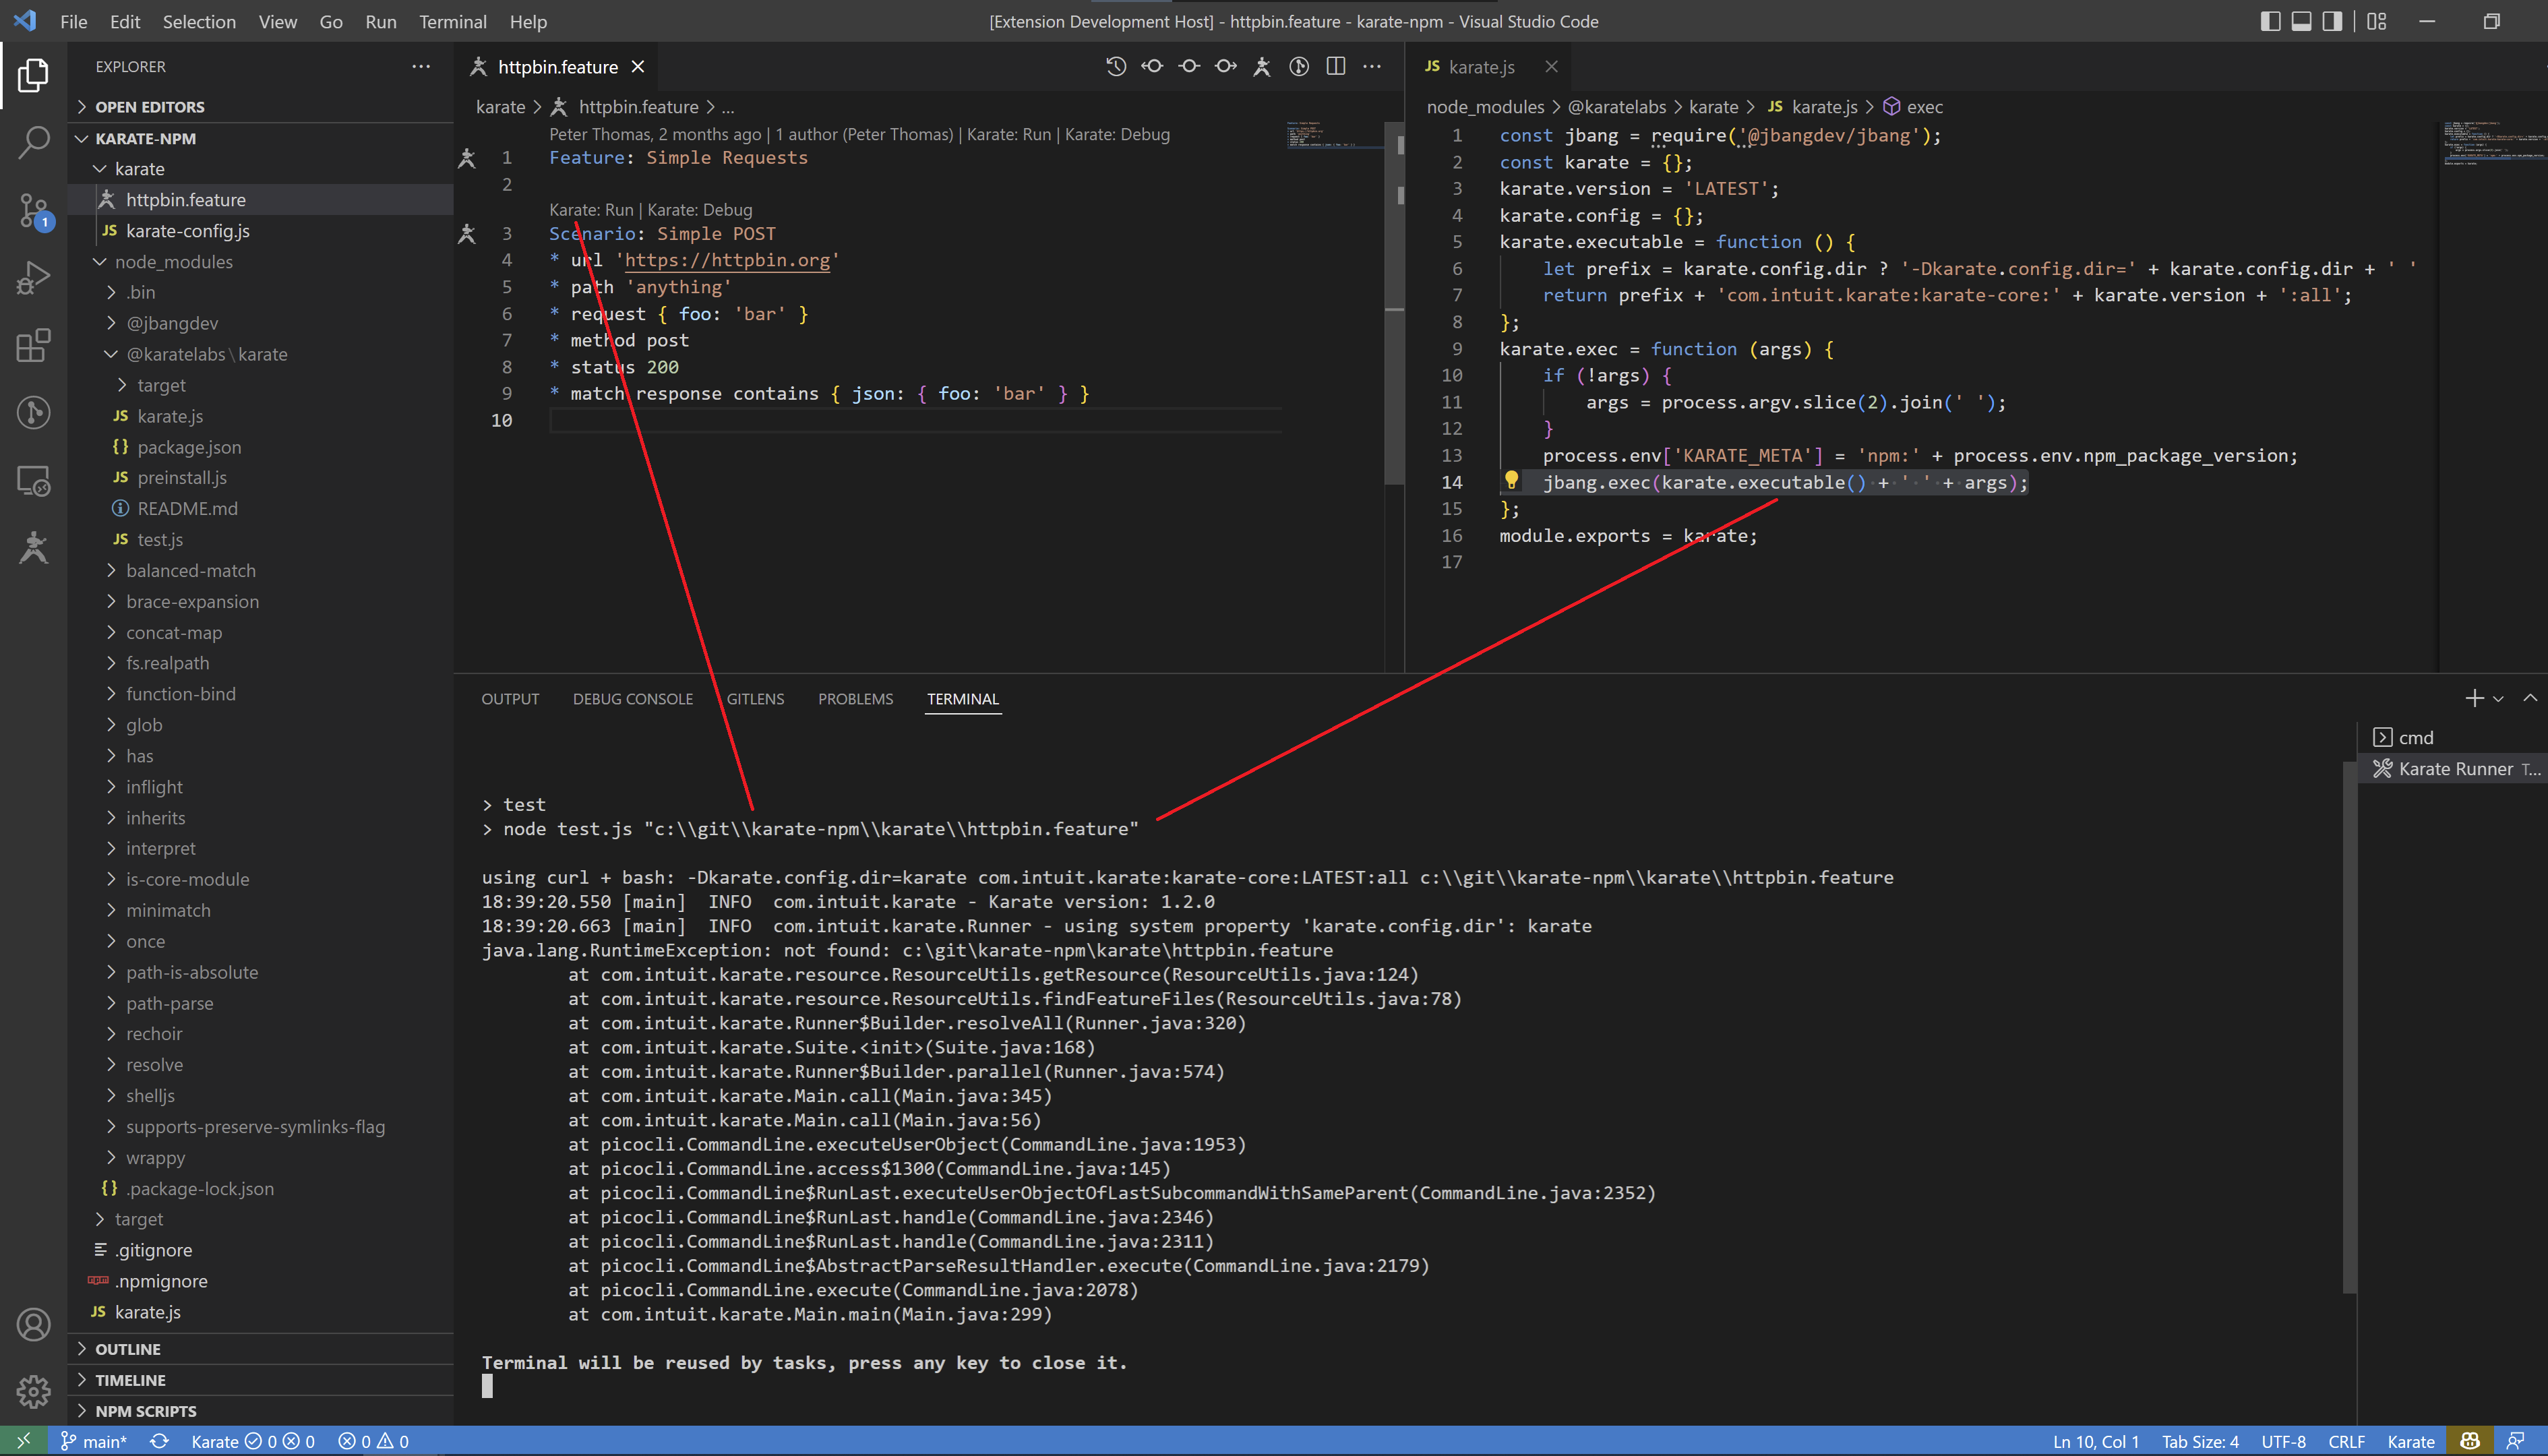2548x1456 pixels.
Task: Toggle the panel visibility
Action: pos(2301,21)
